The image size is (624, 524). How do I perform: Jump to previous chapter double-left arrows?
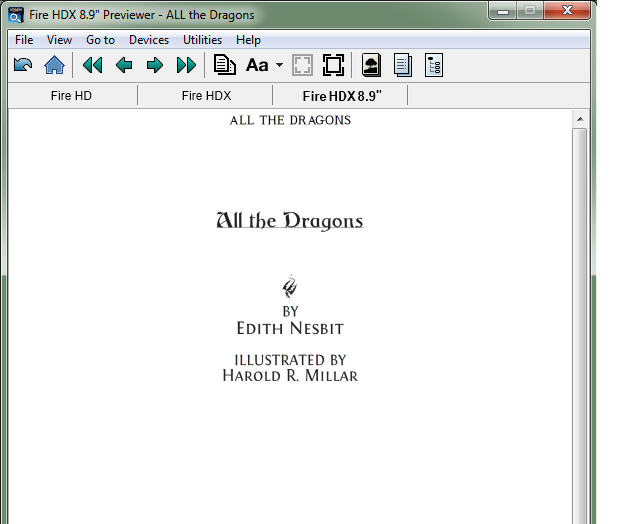click(x=93, y=65)
